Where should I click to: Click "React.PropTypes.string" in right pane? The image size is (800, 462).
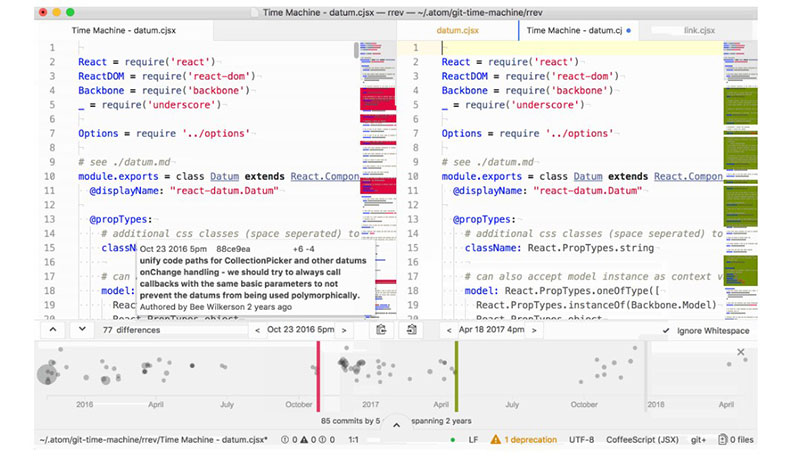click(x=590, y=248)
